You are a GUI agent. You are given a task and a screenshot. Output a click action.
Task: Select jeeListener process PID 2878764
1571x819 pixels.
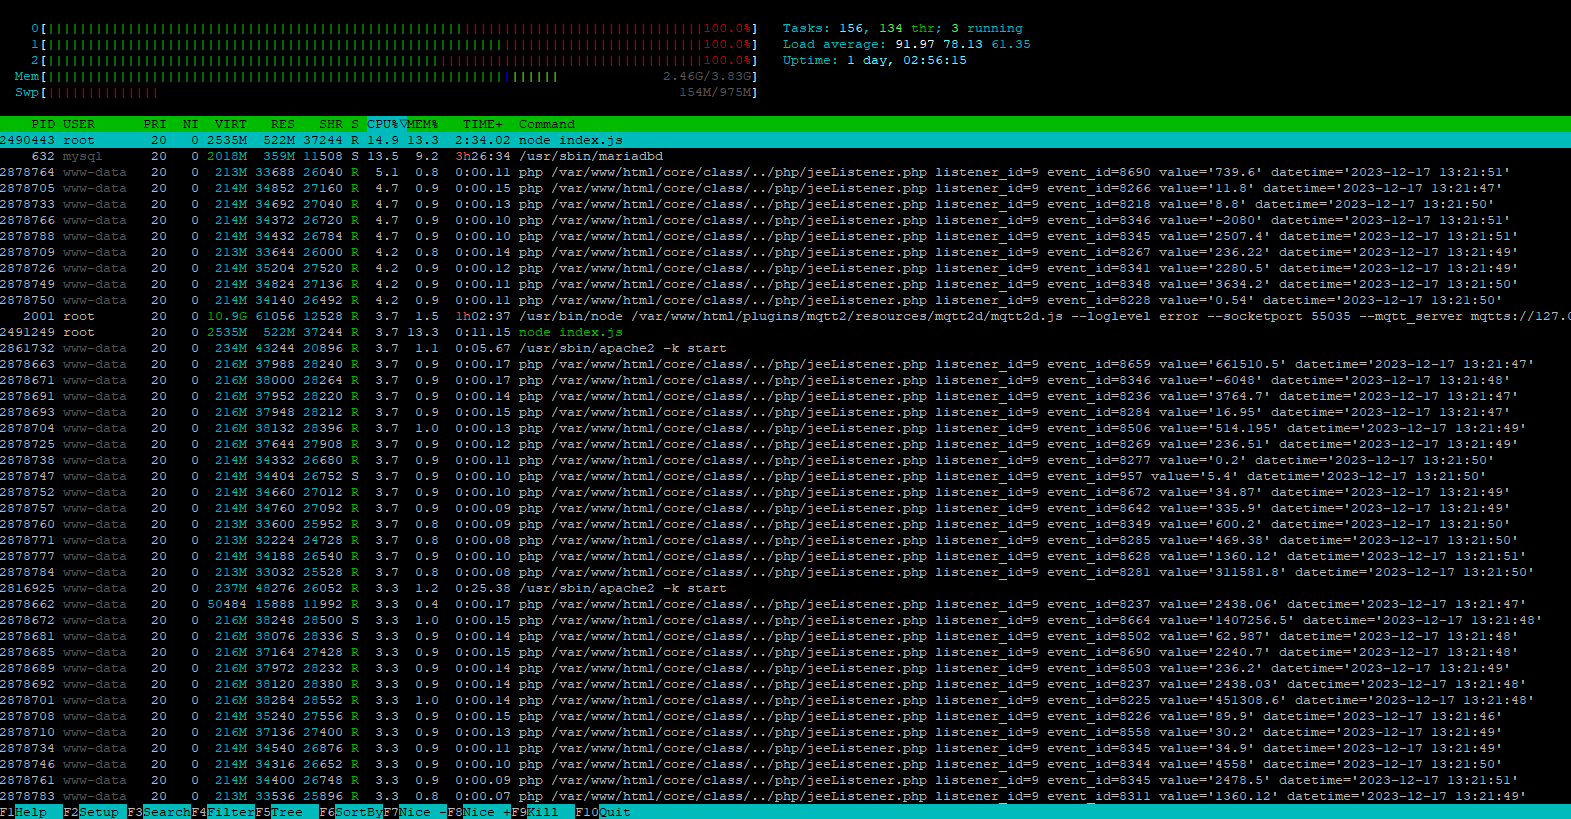(x=785, y=172)
